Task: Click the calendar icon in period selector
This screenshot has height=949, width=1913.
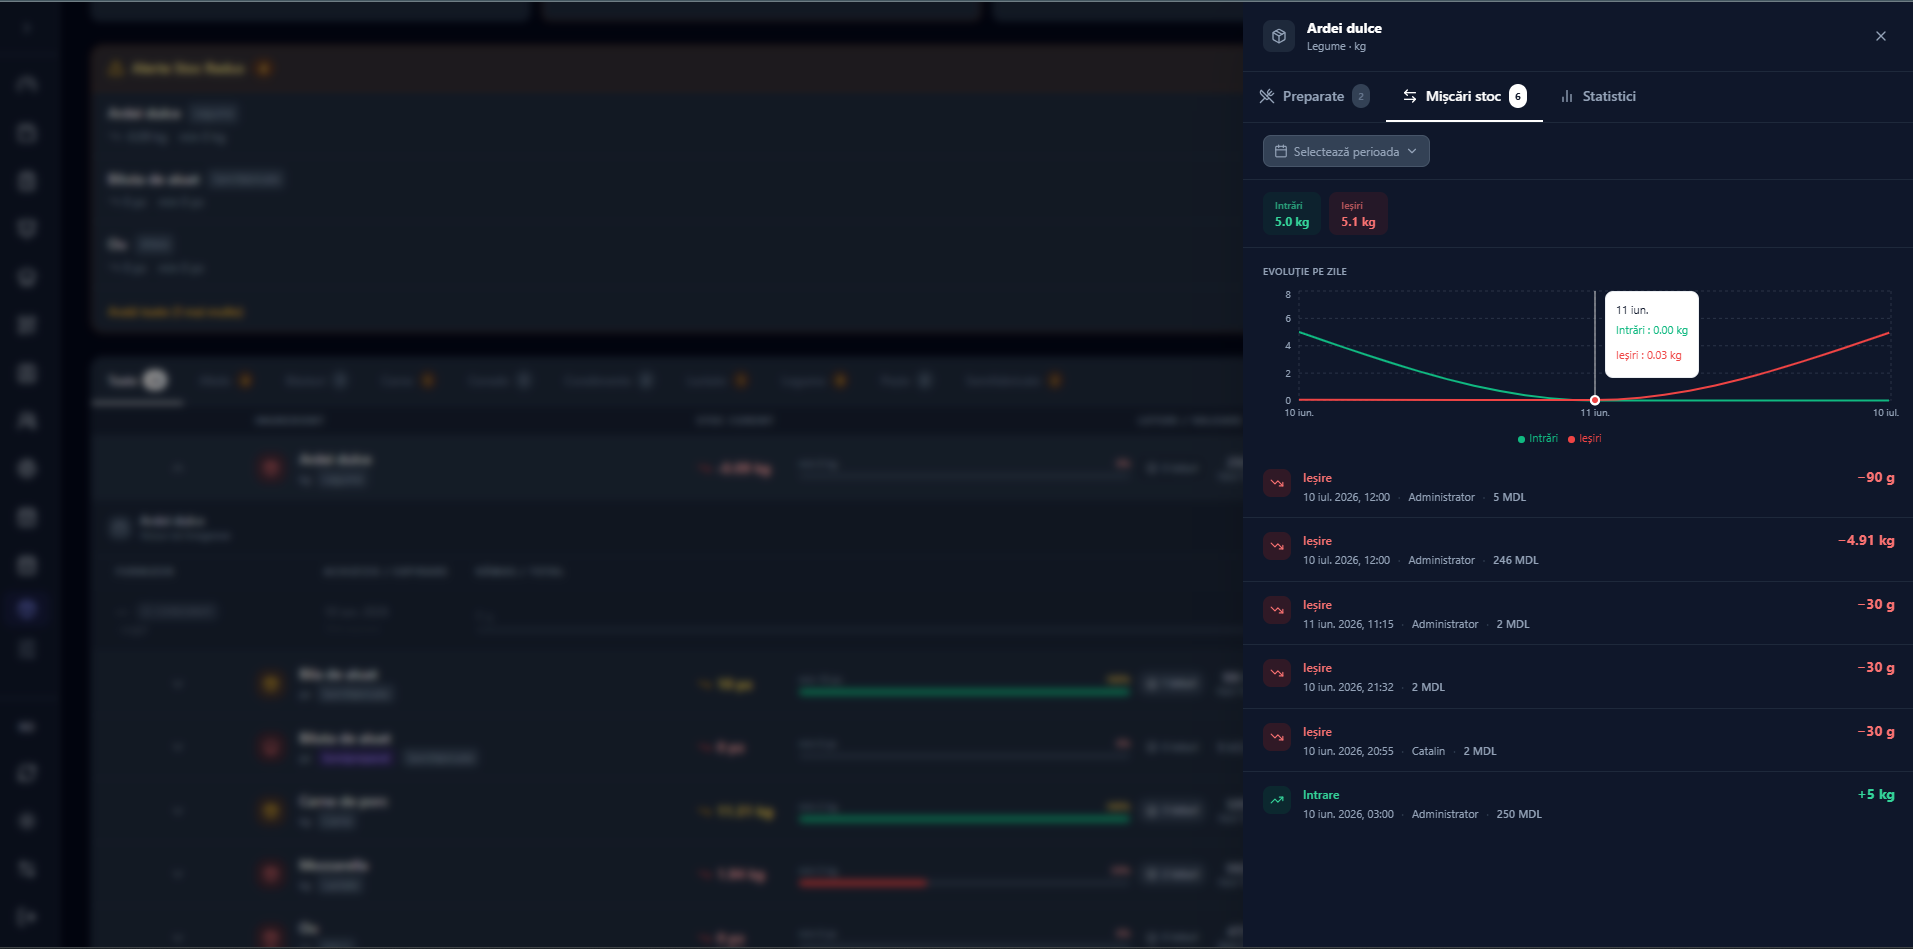Action: click(x=1281, y=151)
